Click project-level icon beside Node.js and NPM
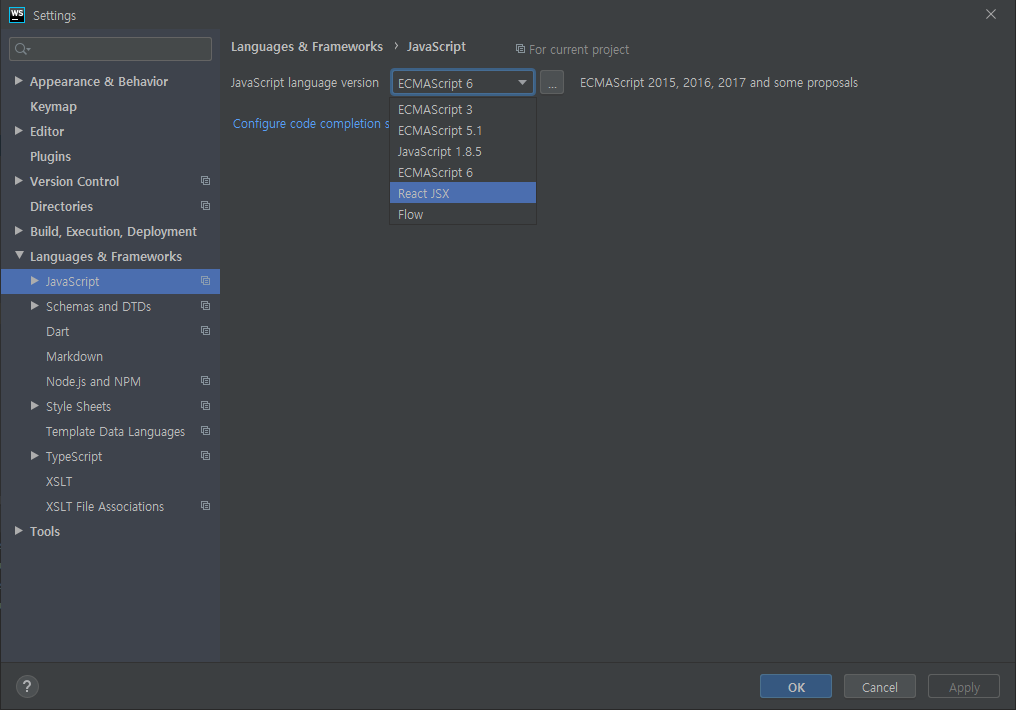This screenshot has width=1016, height=710. click(x=205, y=381)
